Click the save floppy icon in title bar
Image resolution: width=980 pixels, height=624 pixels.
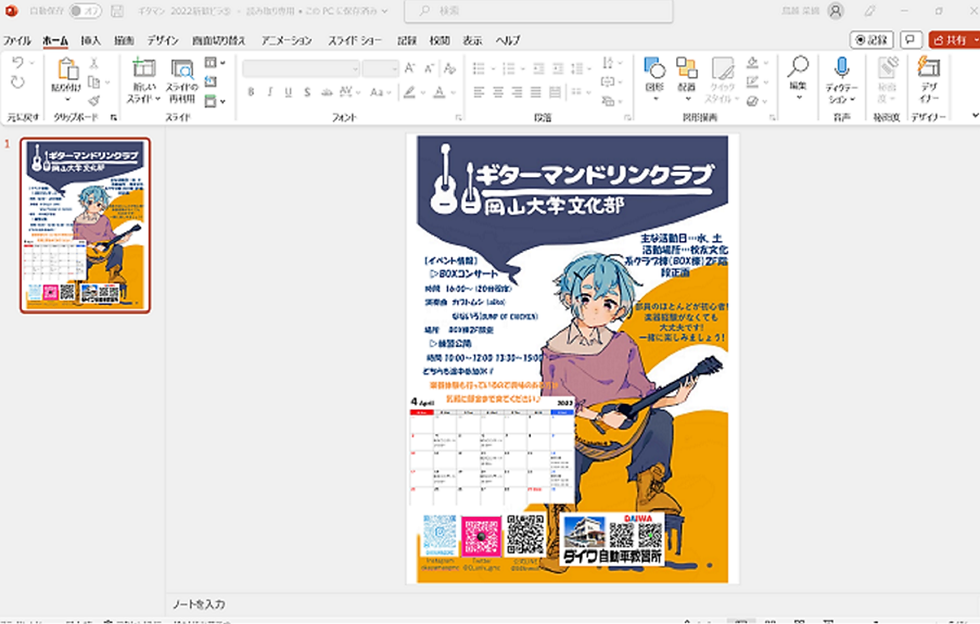coord(117,11)
